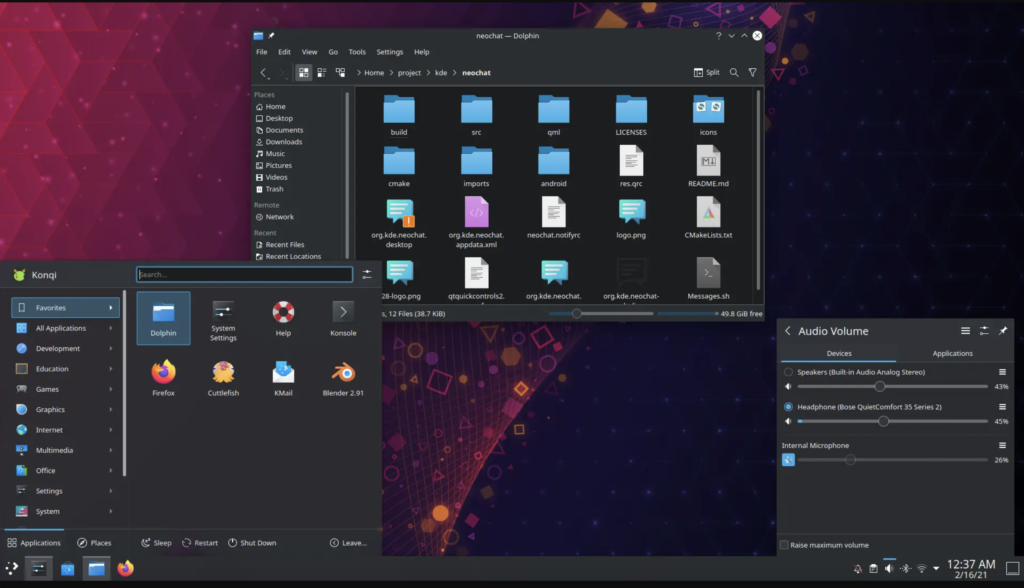1024x588 pixels.
Task: Switch Dolphin to Icons view mode
Action: [x=304, y=73]
